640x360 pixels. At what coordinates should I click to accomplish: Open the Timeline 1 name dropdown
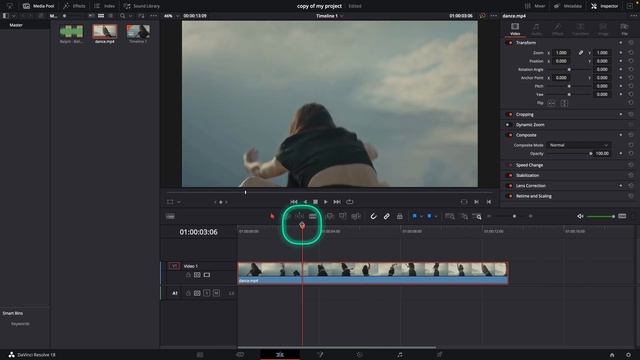click(342, 16)
